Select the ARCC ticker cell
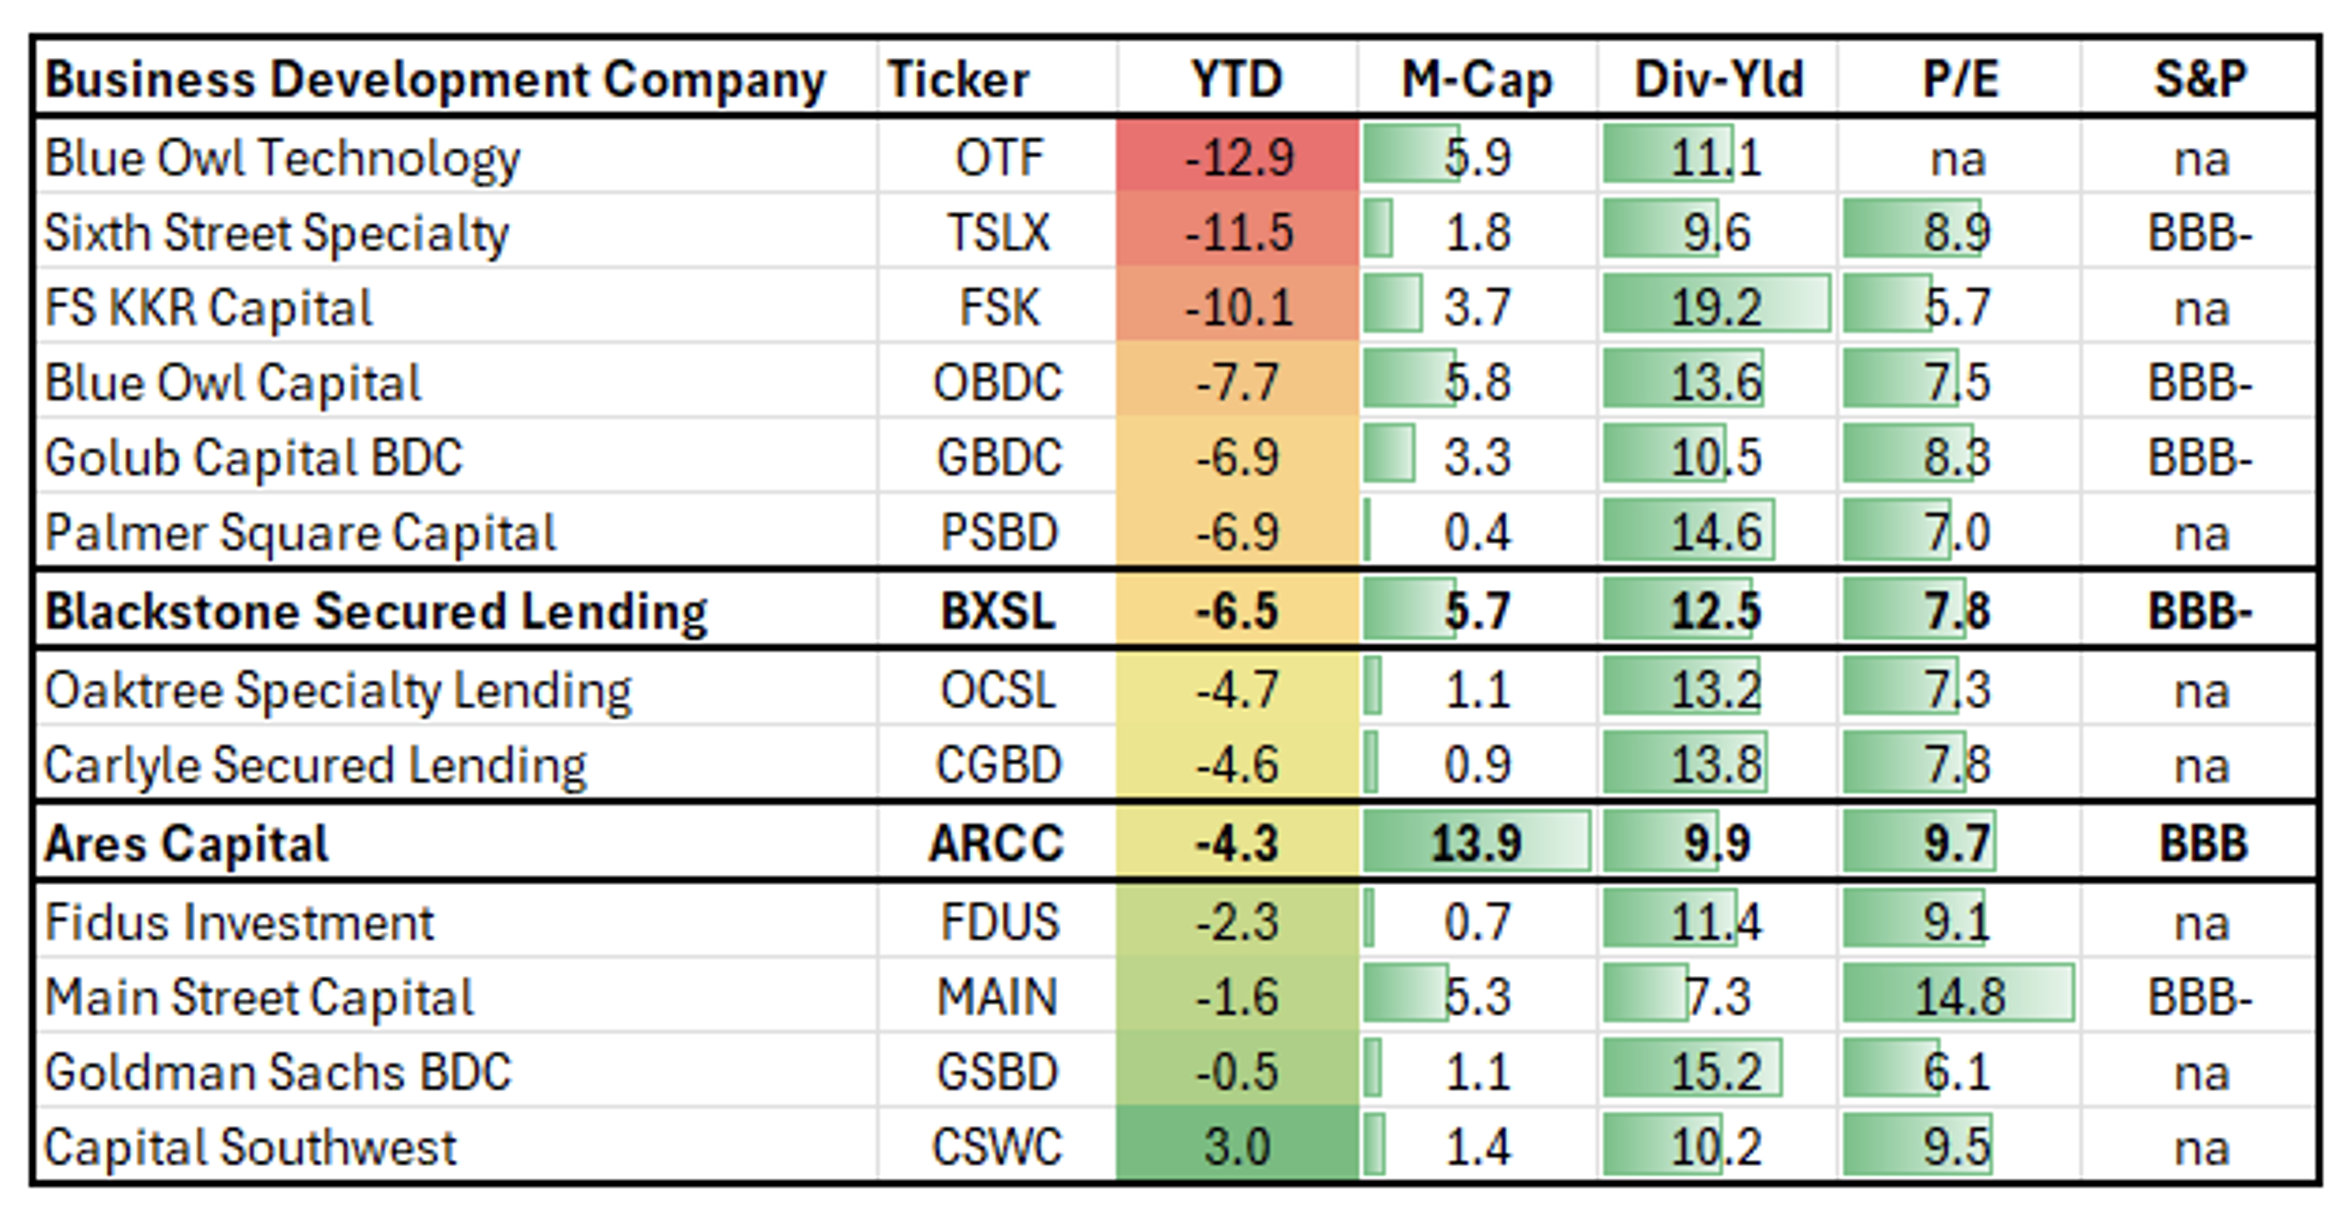2340x1226 pixels. [996, 843]
